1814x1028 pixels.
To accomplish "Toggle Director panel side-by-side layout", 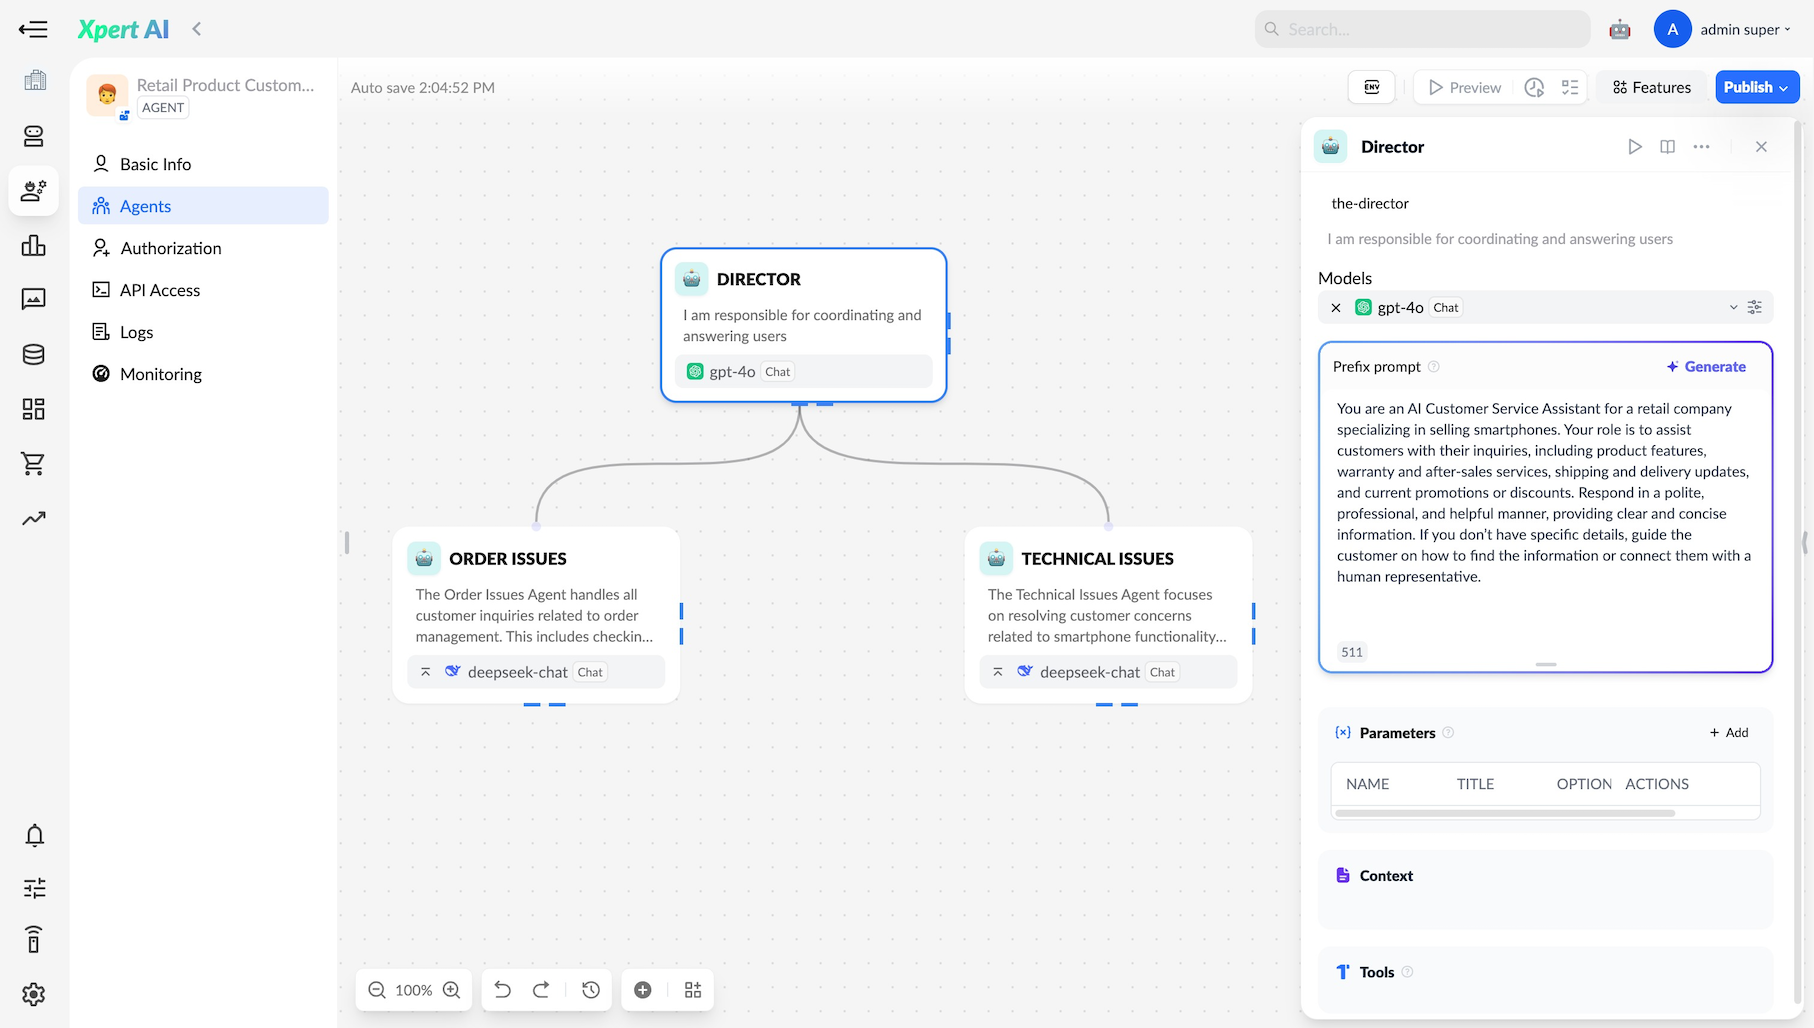I will tap(1667, 147).
